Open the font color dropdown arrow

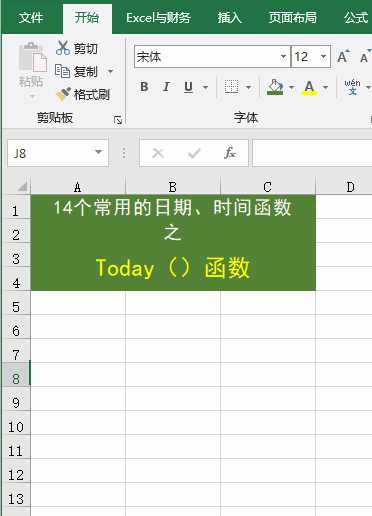pyautogui.click(x=326, y=87)
